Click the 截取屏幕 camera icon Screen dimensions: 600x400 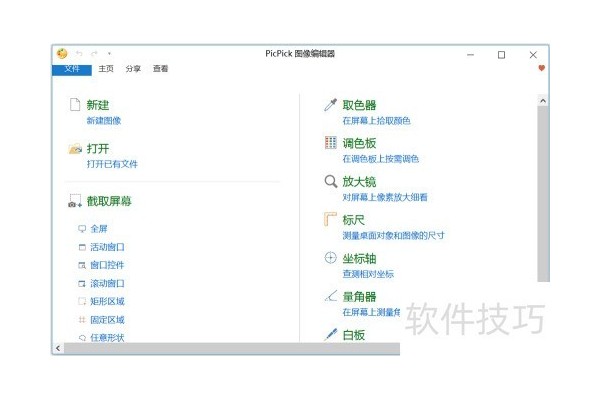point(75,201)
